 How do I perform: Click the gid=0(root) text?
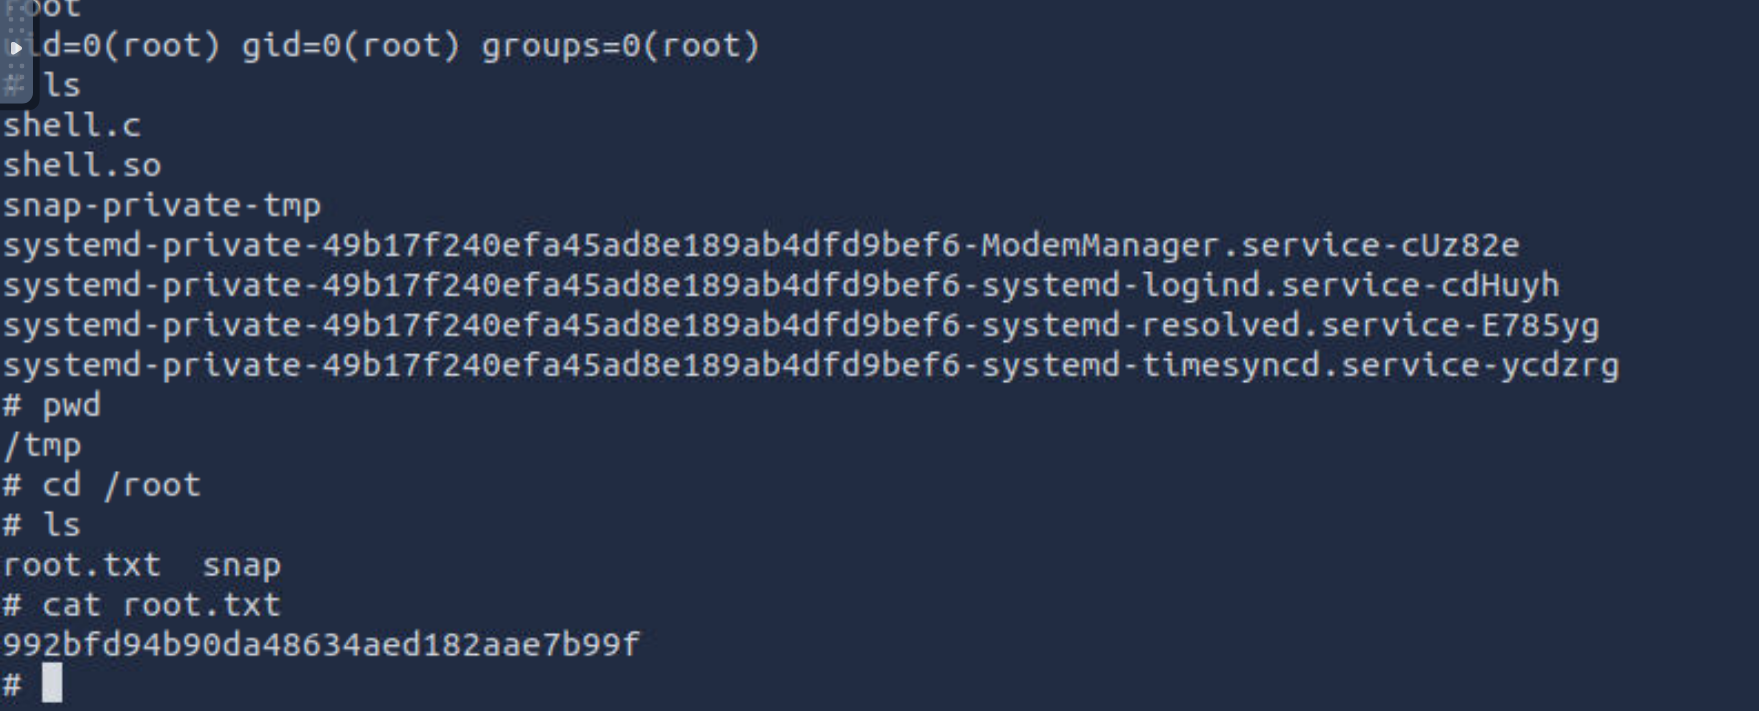(x=351, y=46)
